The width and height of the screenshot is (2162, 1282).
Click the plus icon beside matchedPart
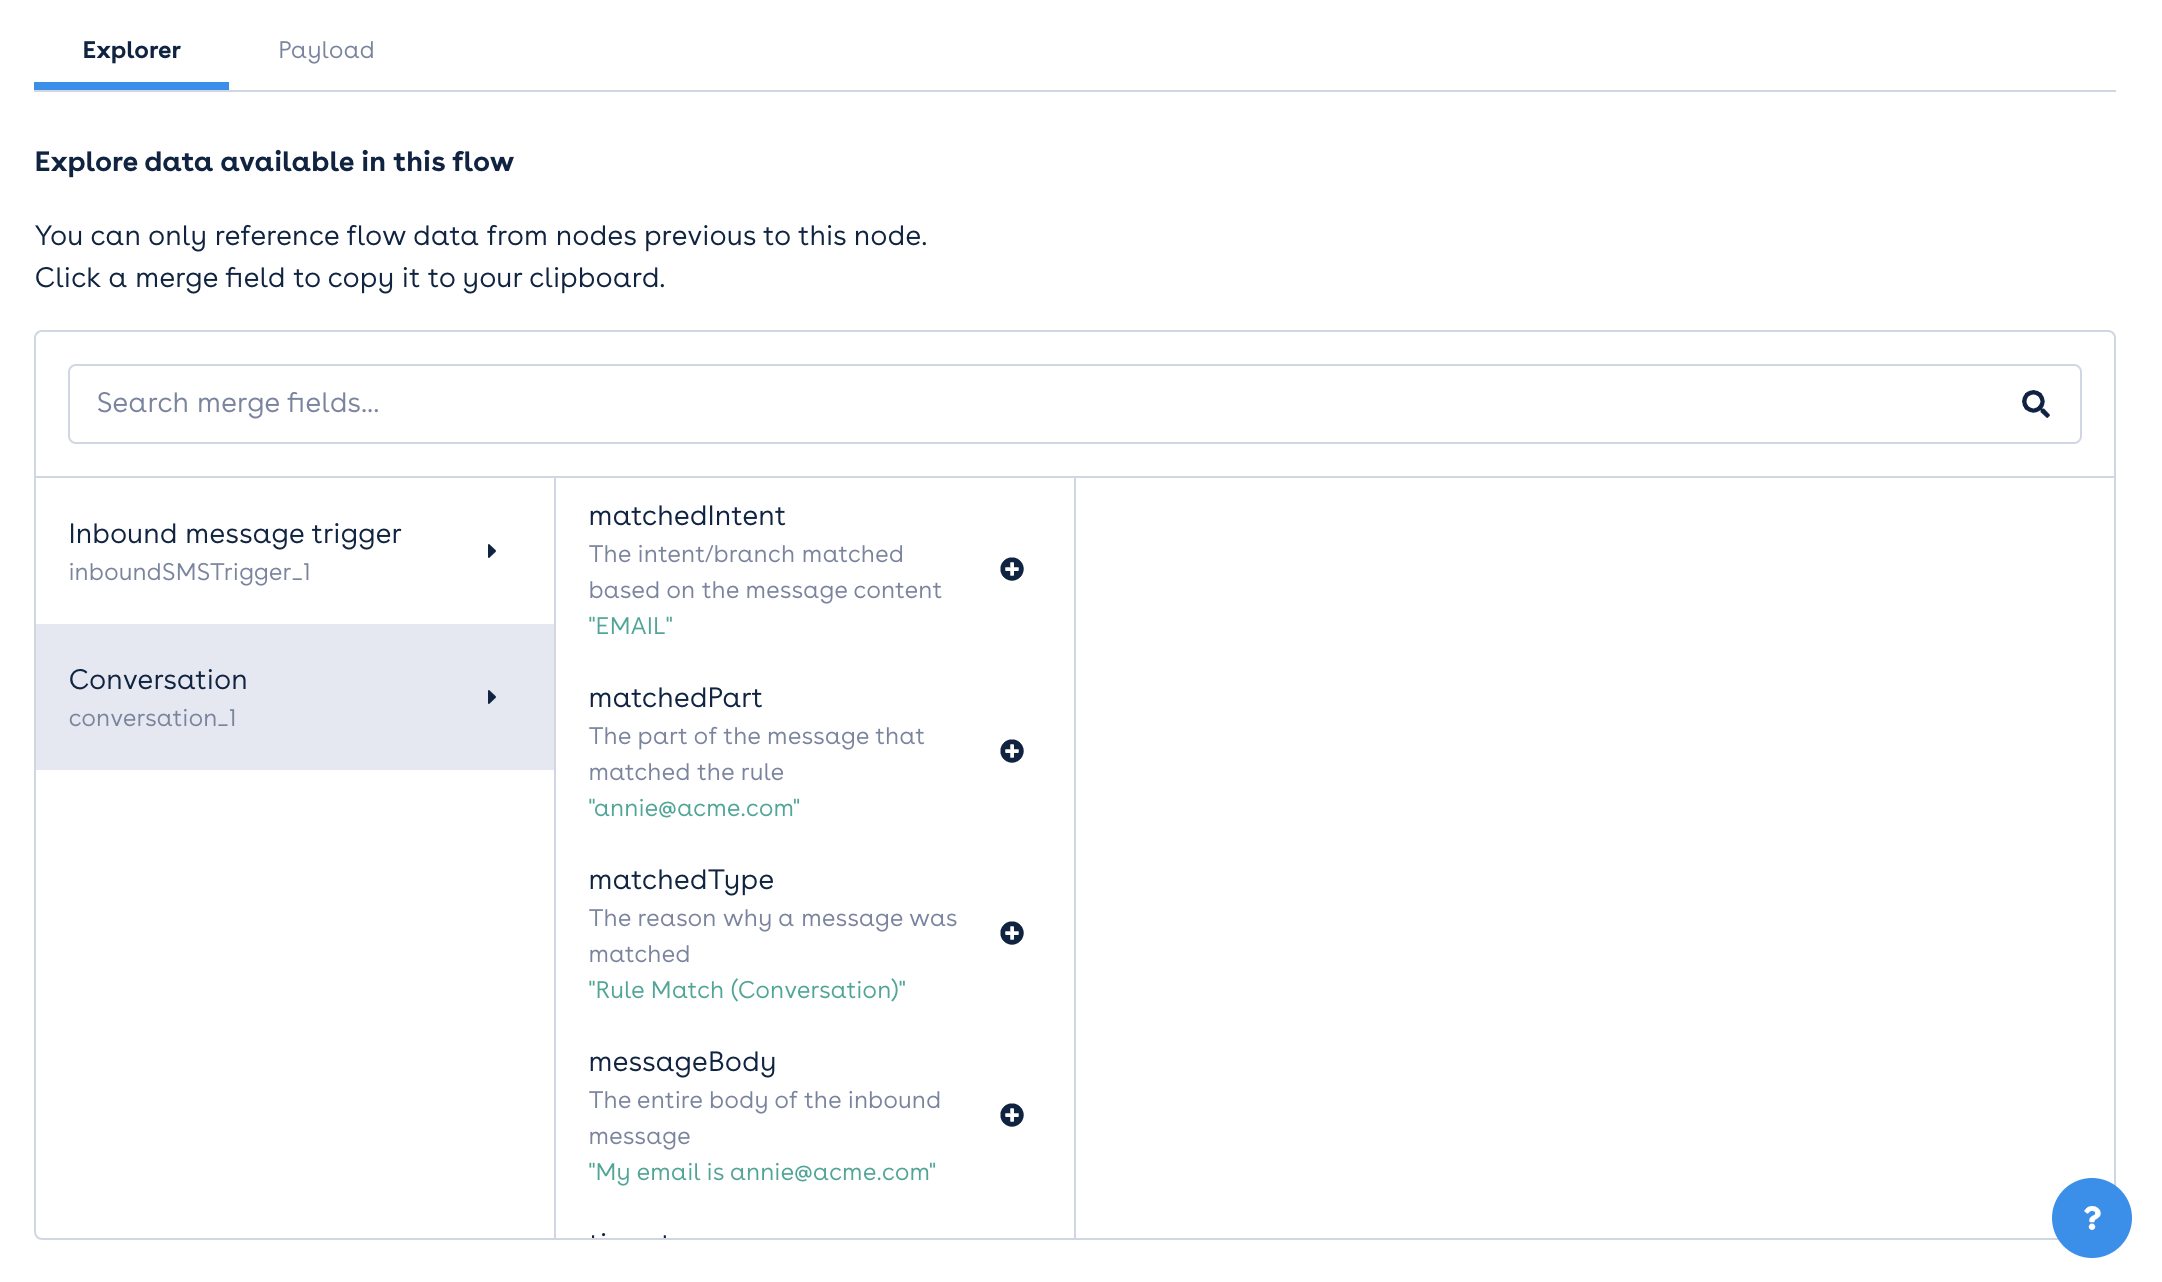1012,752
